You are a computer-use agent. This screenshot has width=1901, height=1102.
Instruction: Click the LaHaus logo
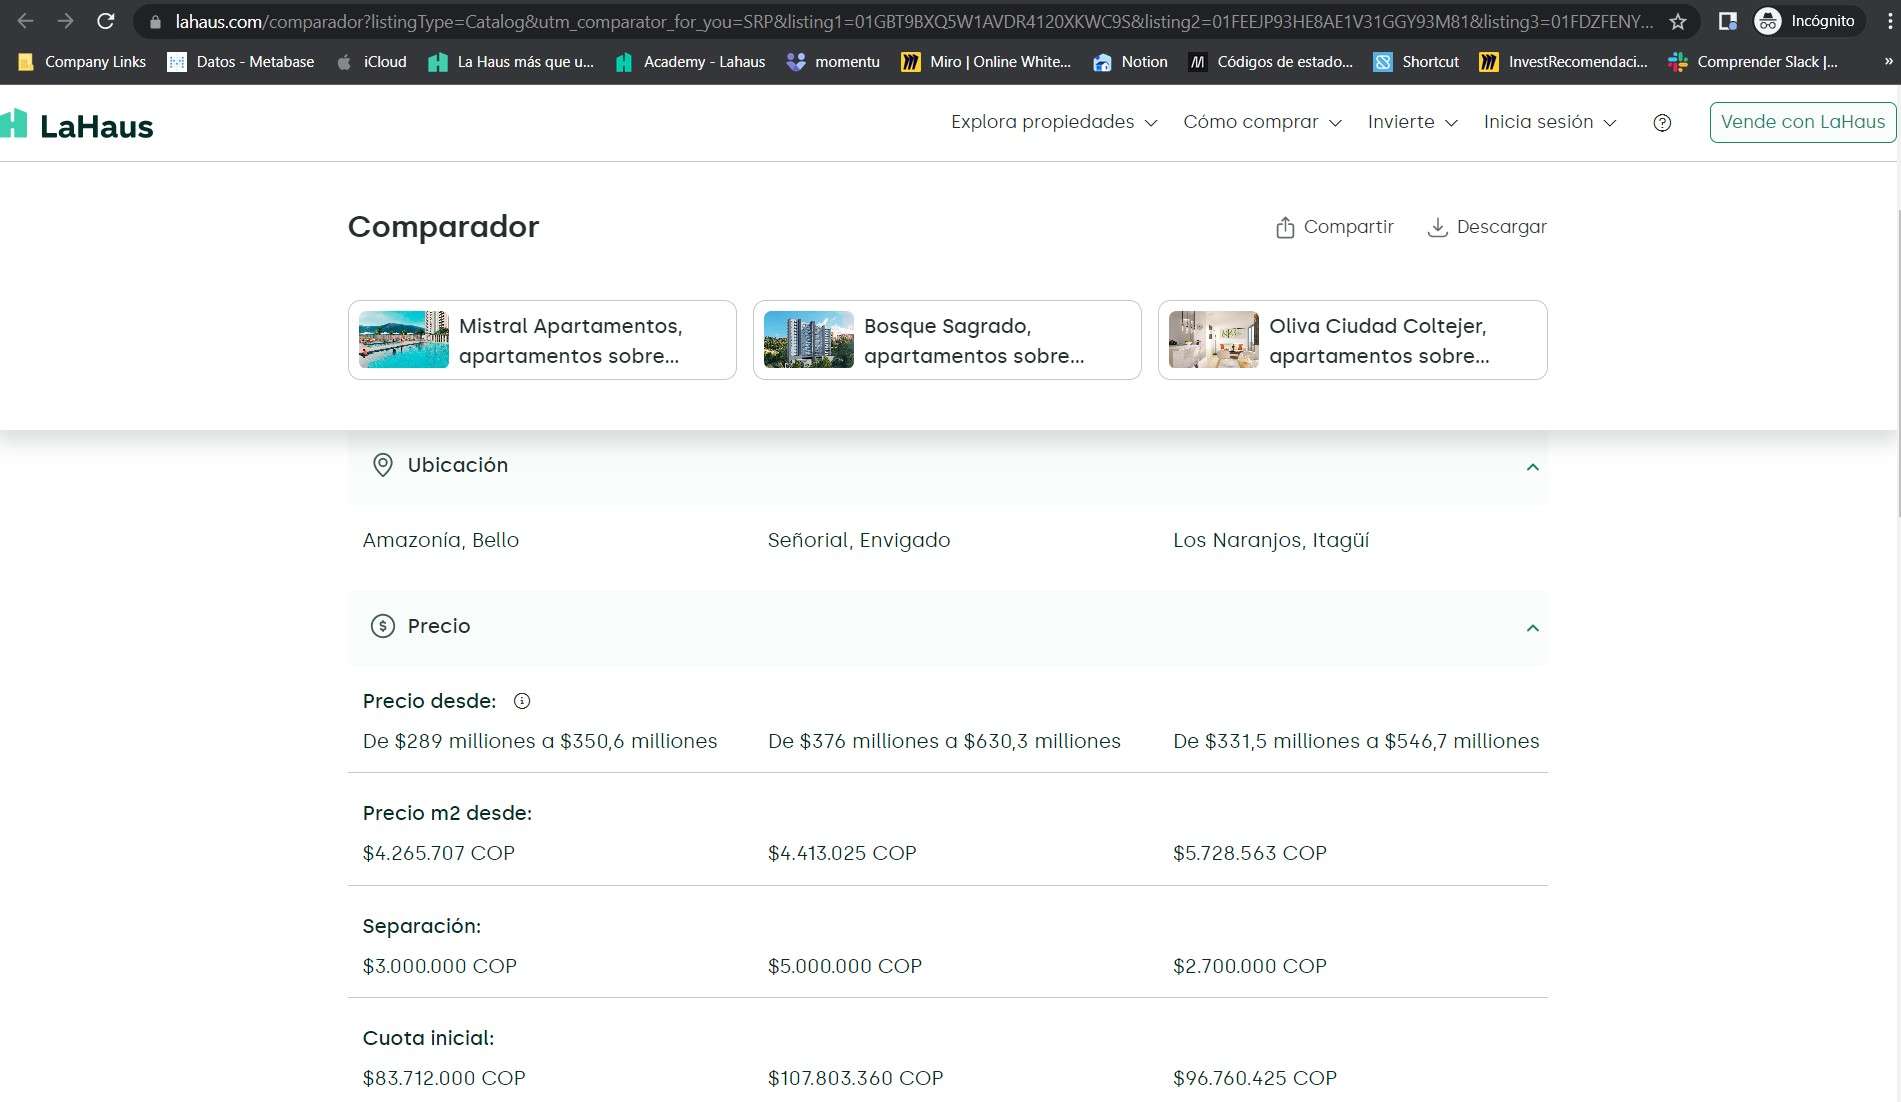[x=78, y=125]
